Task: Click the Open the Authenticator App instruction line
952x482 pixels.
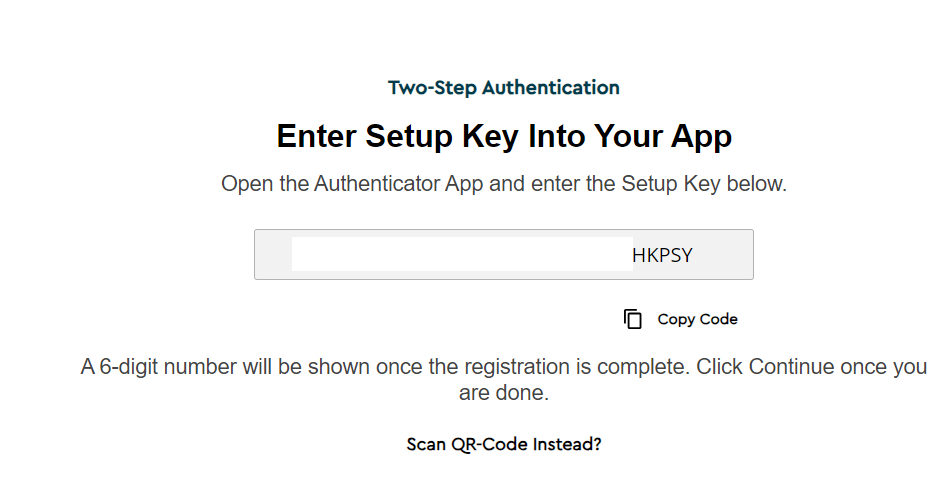Action: (504, 185)
